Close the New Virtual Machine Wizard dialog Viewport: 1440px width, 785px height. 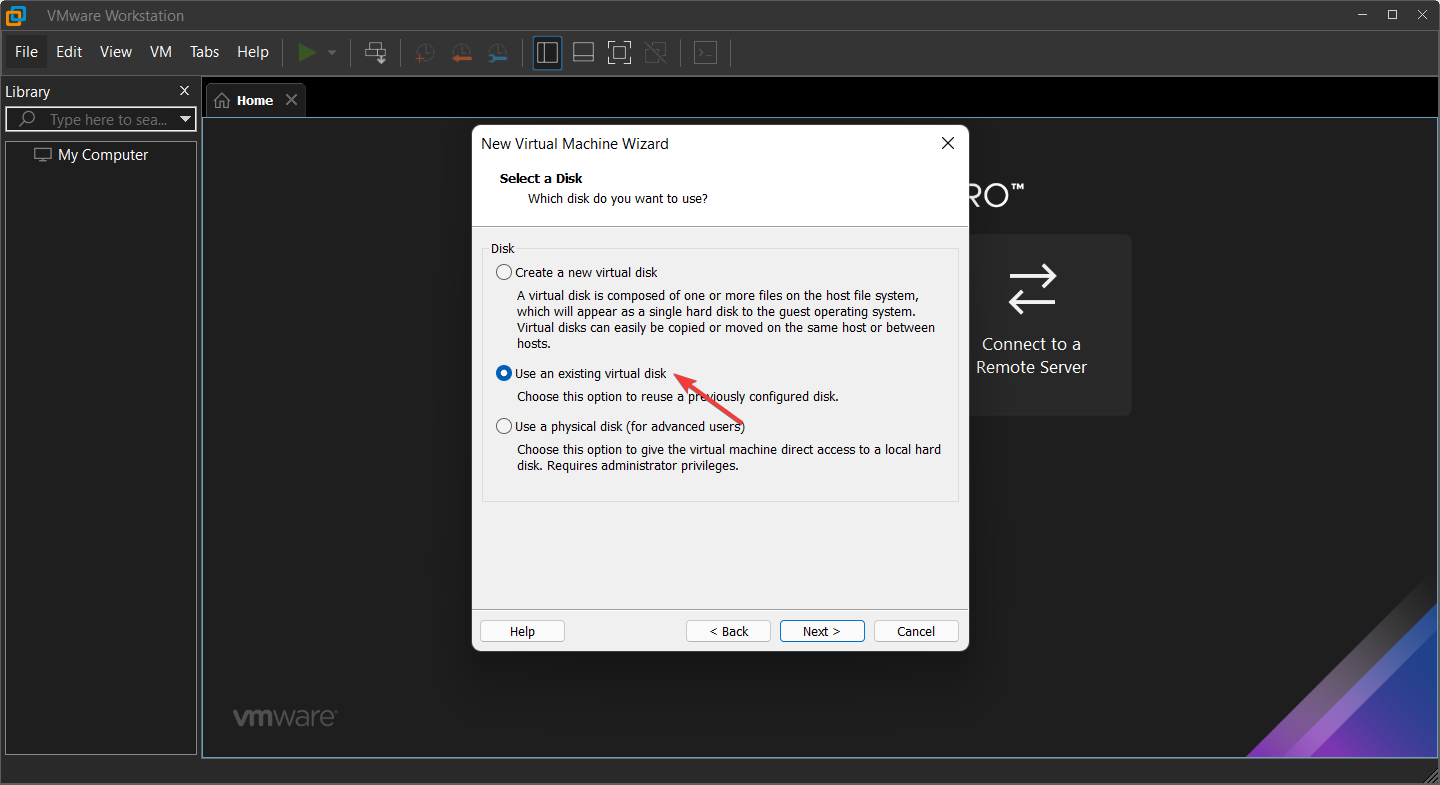coord(948,143)
